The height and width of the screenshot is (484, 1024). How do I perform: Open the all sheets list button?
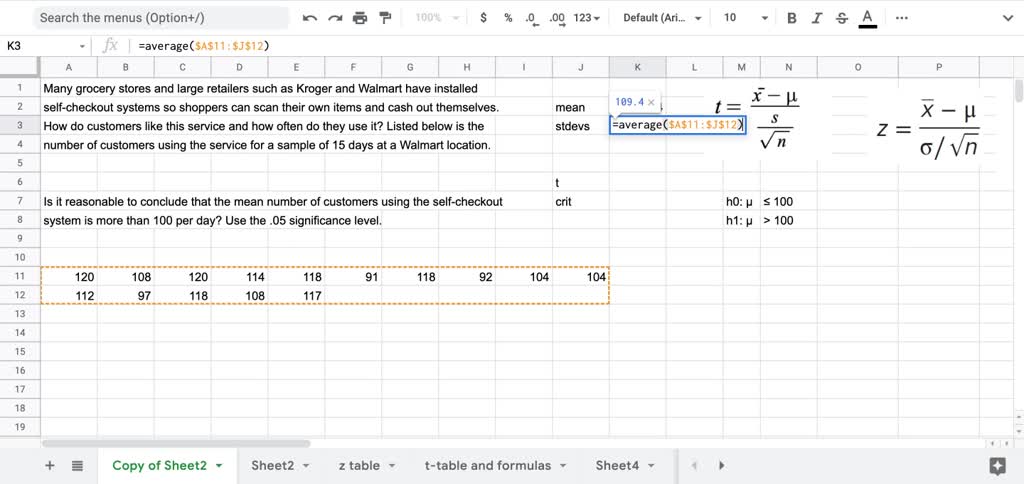pyautogui.click(x=78, y=465)
